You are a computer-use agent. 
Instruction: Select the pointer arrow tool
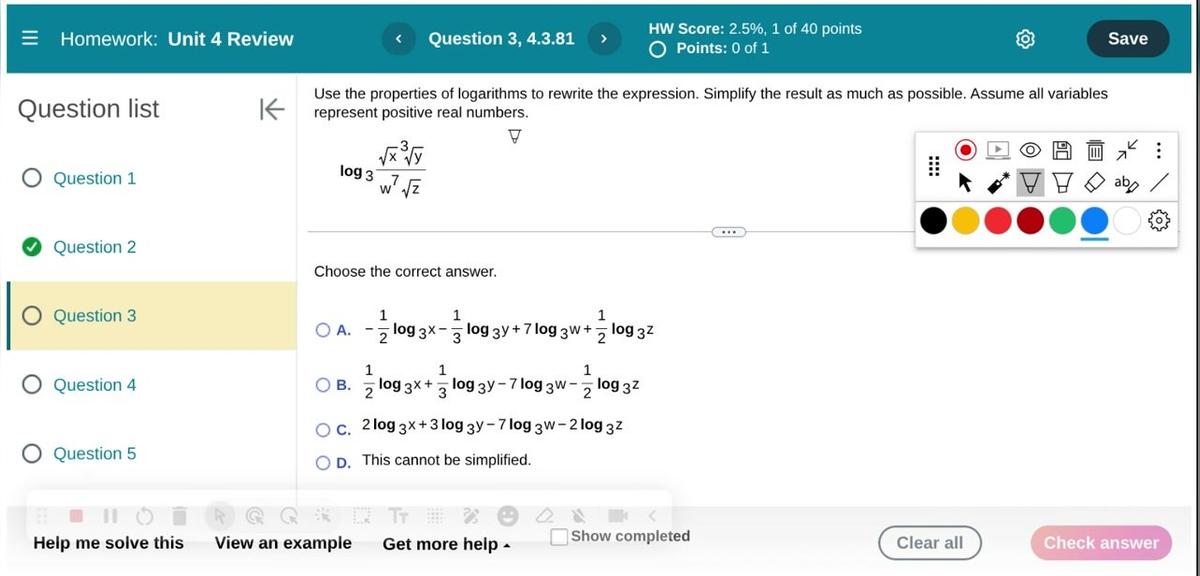coord(965,182)
